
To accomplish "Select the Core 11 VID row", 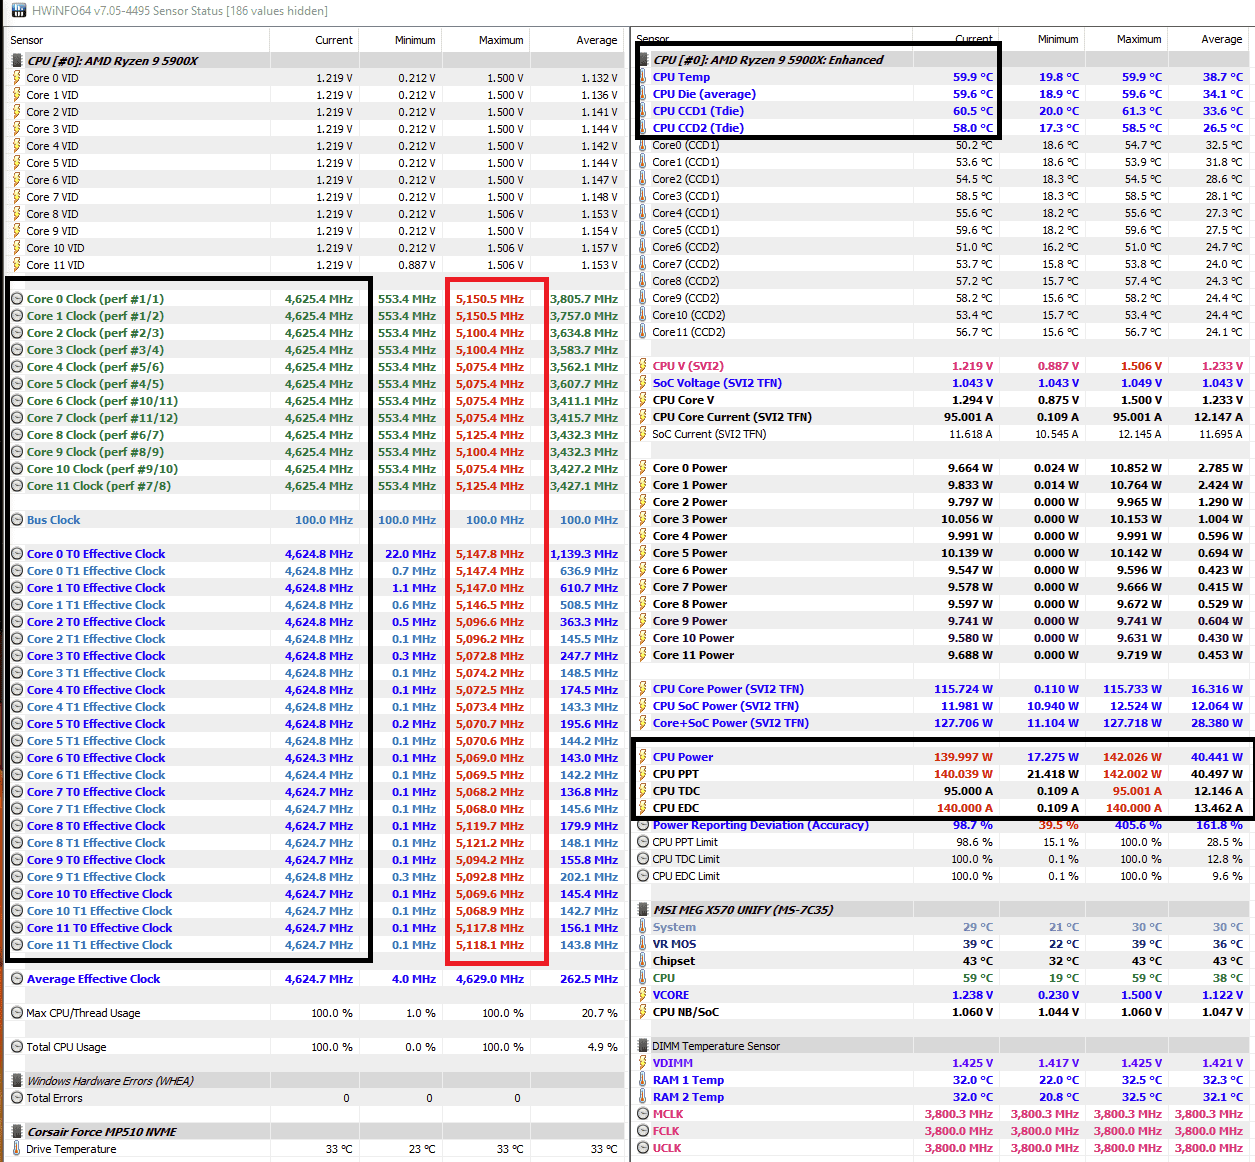I will pyautogui.click(x=315, y=265).
